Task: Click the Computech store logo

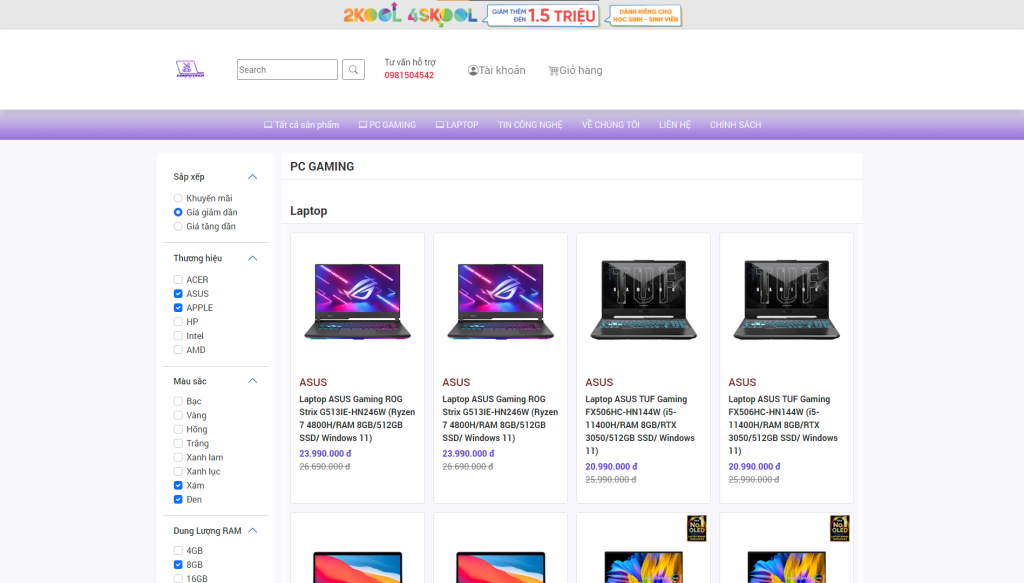Action: point(190,69)
